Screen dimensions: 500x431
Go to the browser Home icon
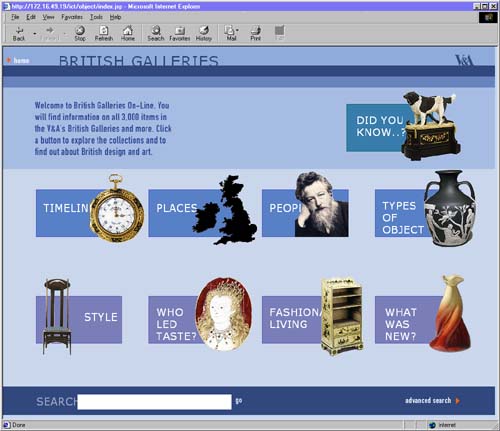128,33
